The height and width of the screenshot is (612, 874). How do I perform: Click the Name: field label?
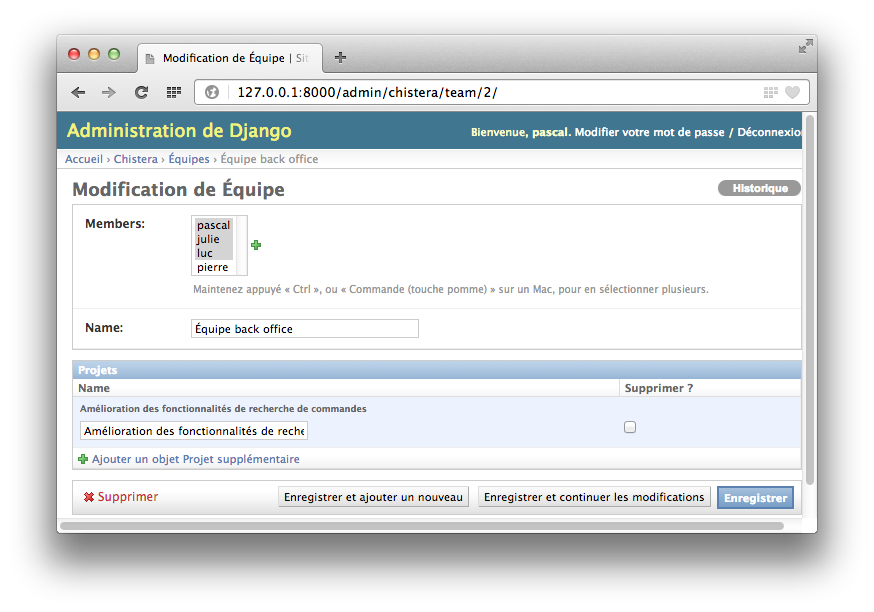pyautogui.click(x=104, y=328)
